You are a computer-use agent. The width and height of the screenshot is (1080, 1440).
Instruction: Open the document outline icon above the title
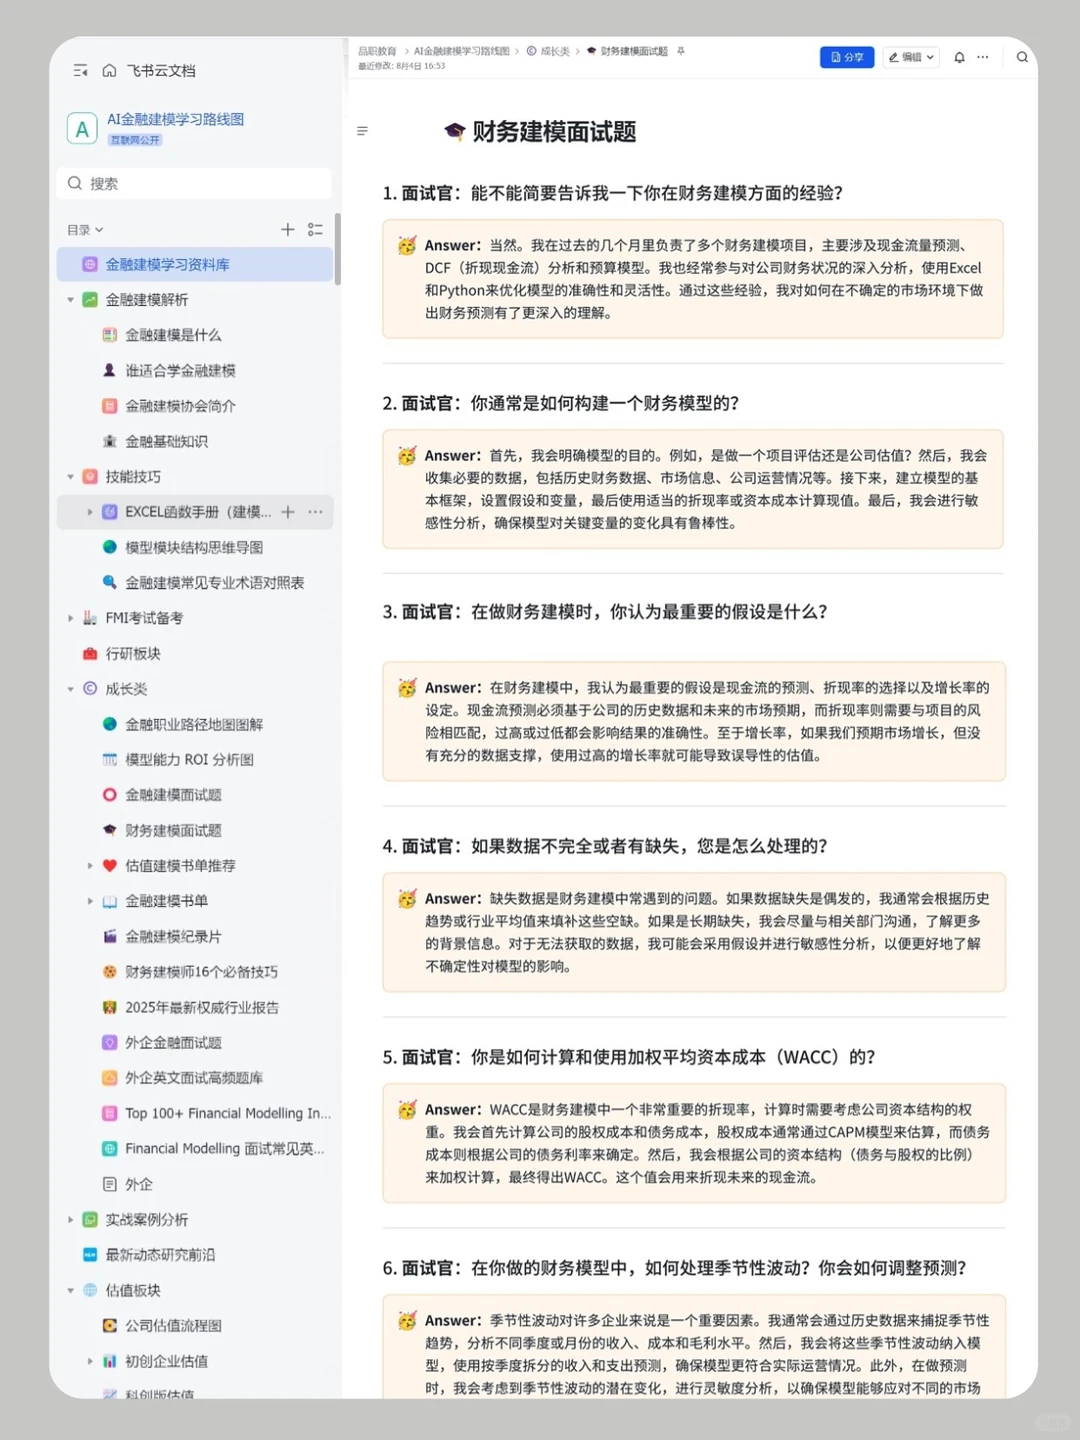pos(362,131)
